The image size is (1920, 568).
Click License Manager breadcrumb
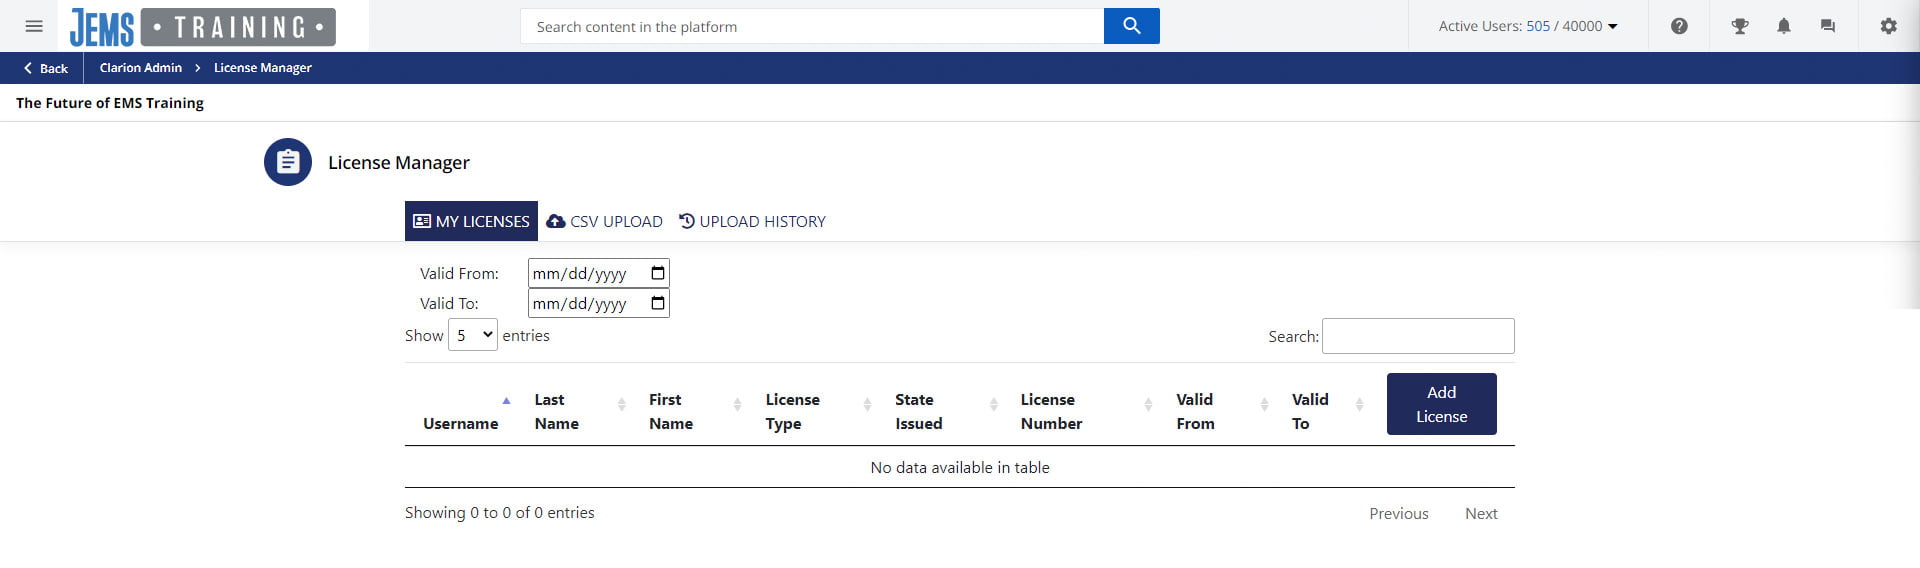pyautogui.click(x=263, y=68)
